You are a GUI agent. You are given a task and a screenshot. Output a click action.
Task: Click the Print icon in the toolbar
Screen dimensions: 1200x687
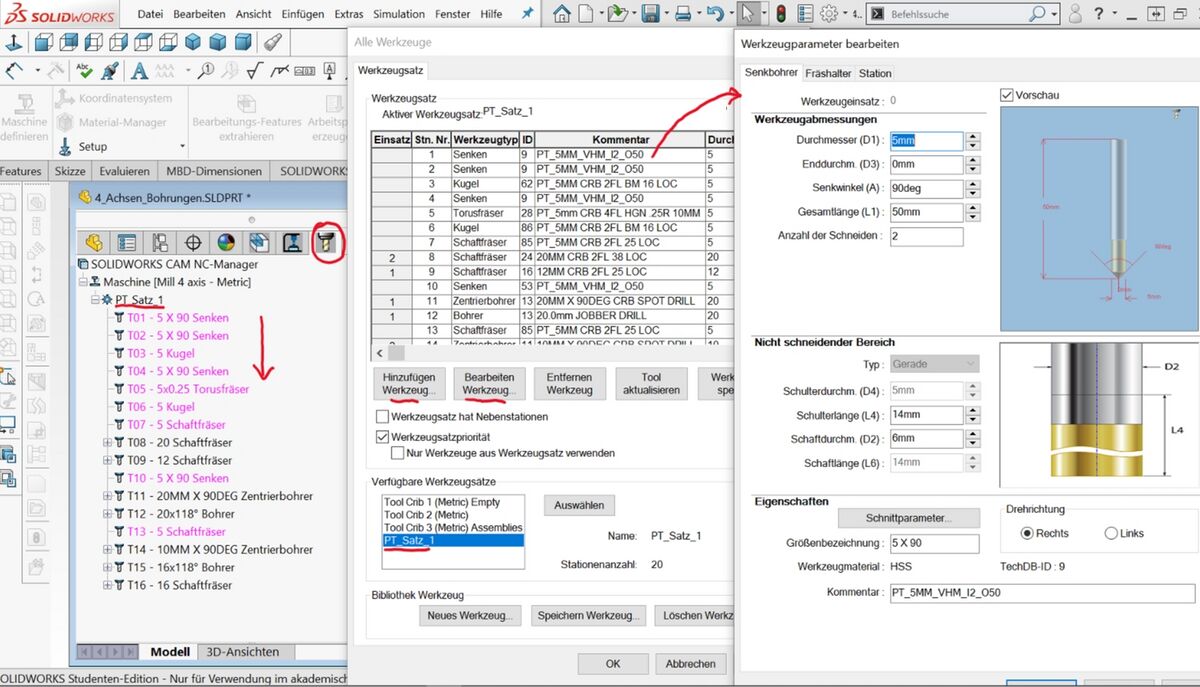[x=682, y=14]
